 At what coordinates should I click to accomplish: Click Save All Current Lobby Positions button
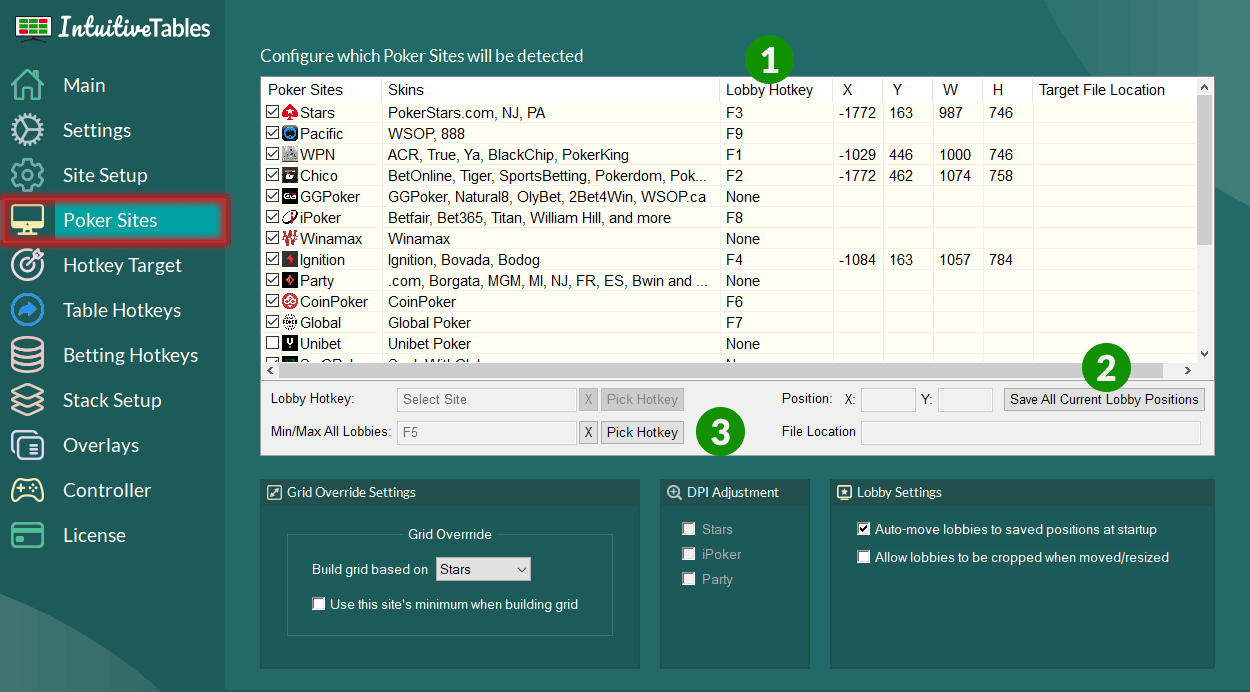pyautogui.click(x=1104, y=399)
